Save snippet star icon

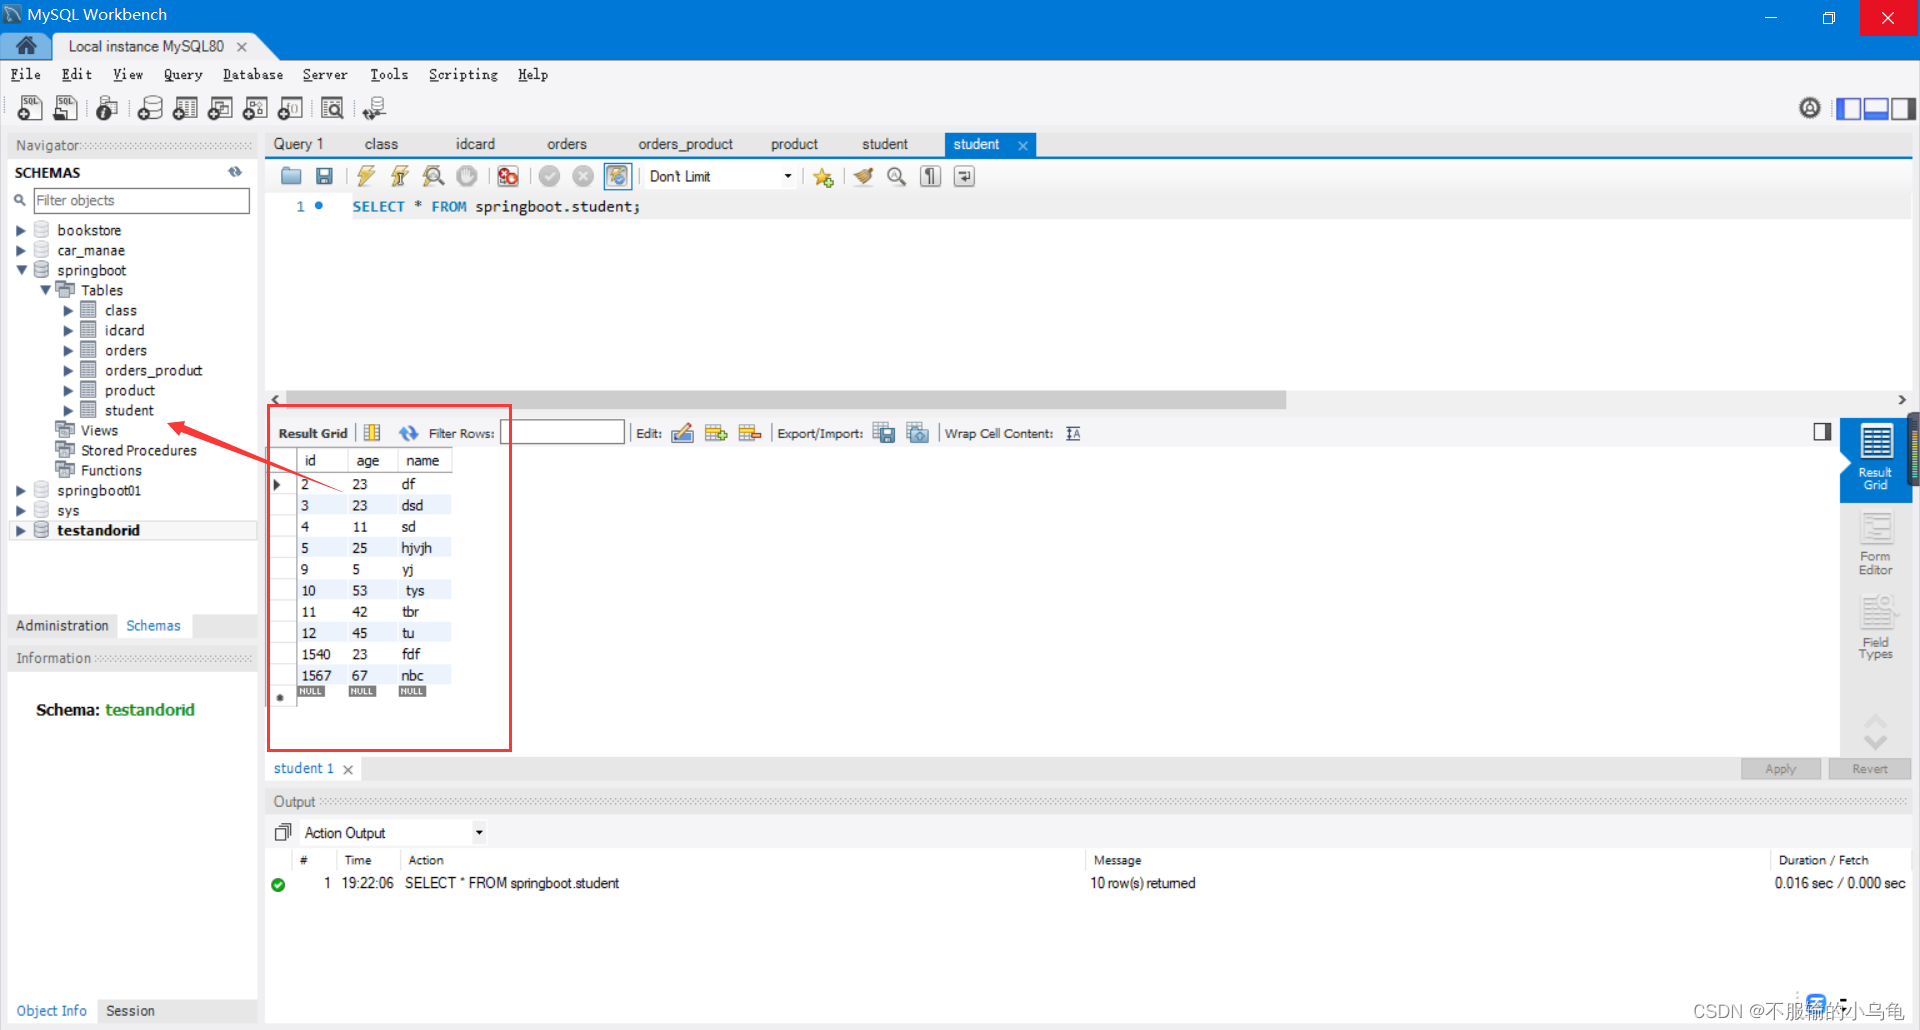coord(823,177)
